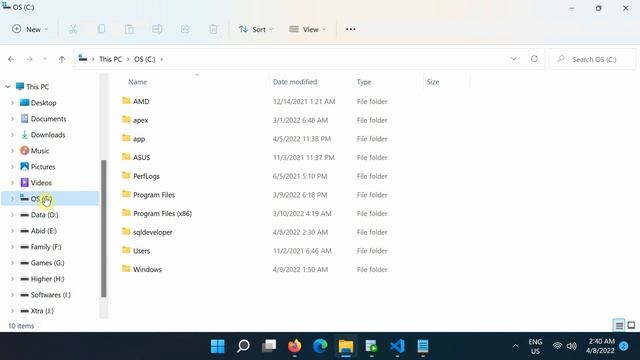
Task: Select the ASUS folder name
Action: (142, 157)
